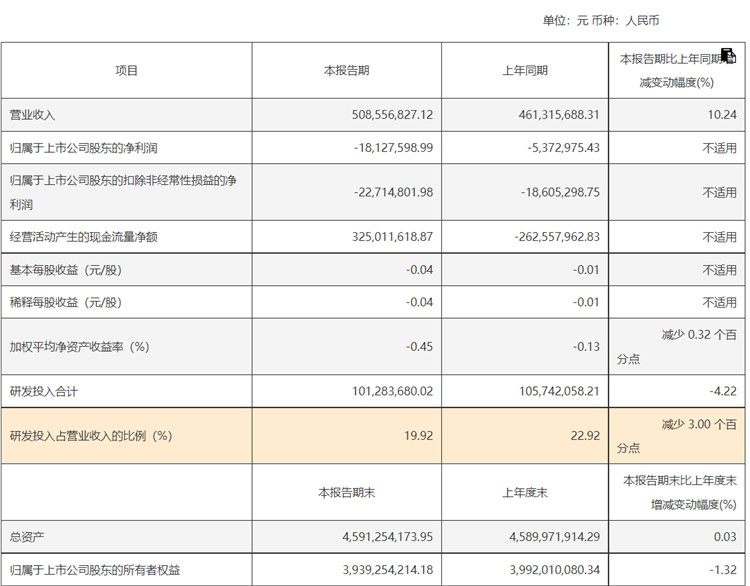Select the 本报告期末 sub-header
750x586 pixels.
coord(346,493)
